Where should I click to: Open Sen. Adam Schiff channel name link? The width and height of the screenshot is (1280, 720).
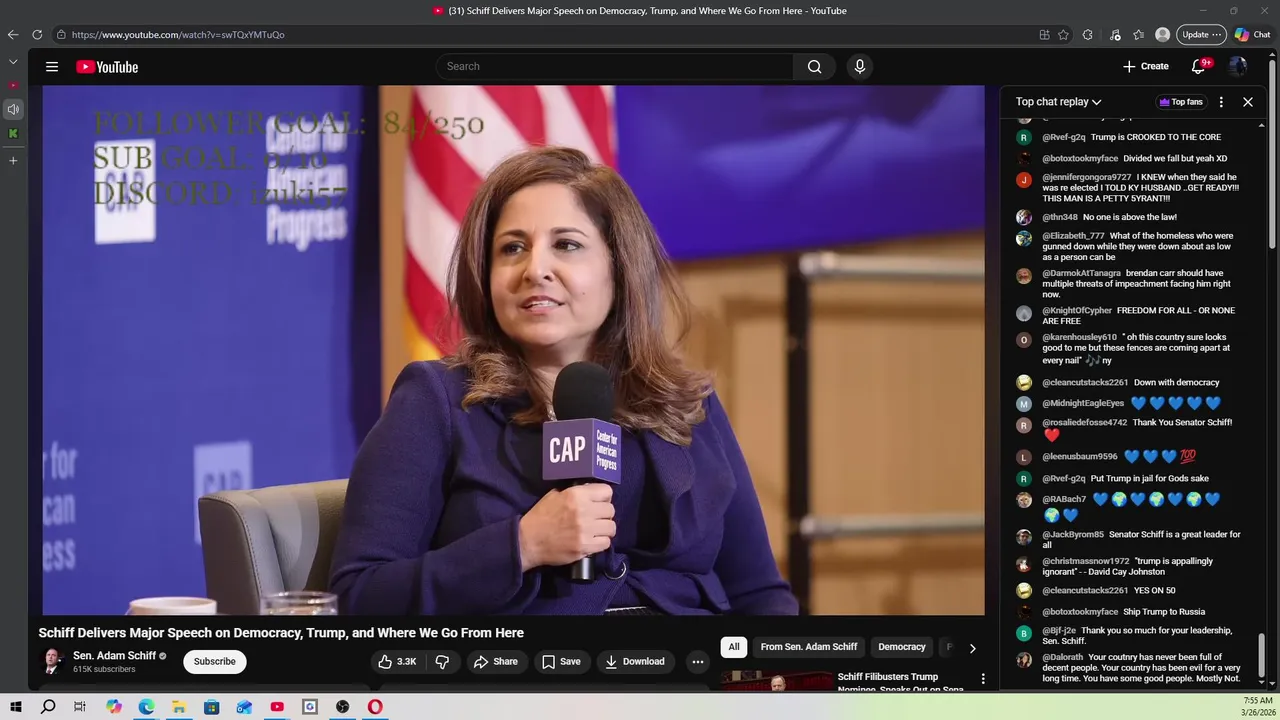114,656
